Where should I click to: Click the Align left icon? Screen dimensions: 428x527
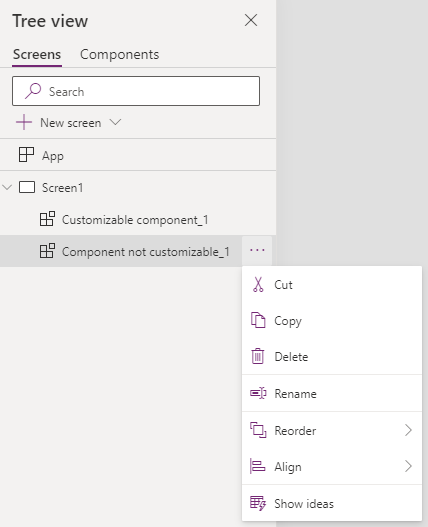[258, 467]
